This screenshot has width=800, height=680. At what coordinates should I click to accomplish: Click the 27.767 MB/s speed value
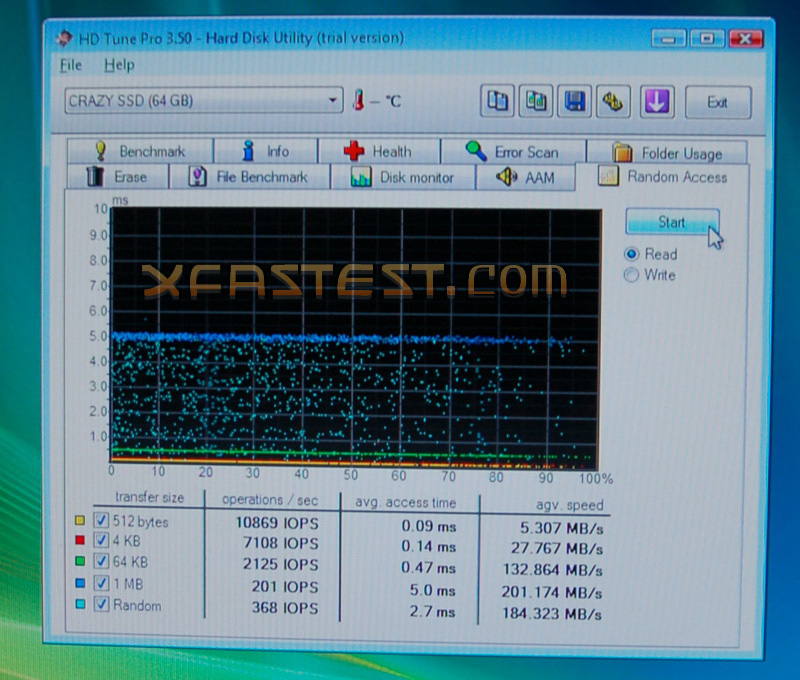[557, 549]
